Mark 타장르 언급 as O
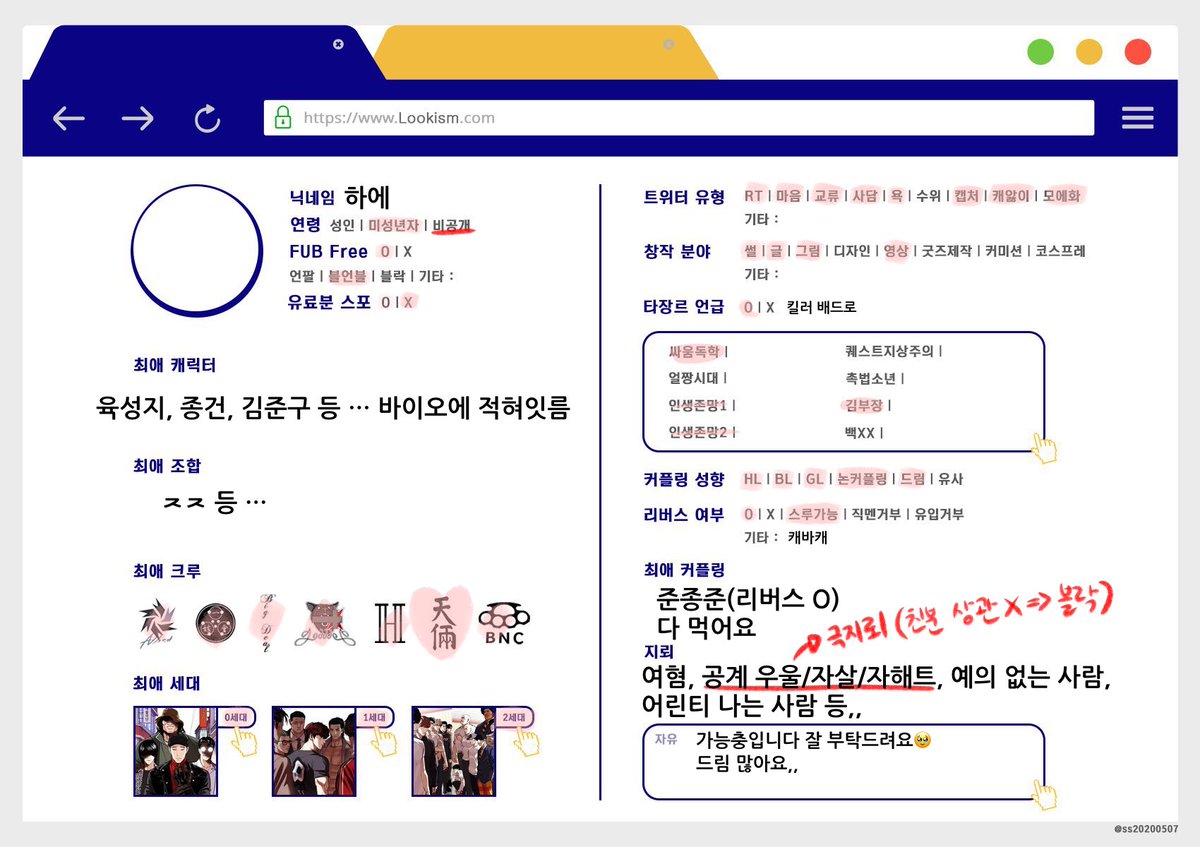The height and width of the screenshot is (847, 1200). click(748, 307)
